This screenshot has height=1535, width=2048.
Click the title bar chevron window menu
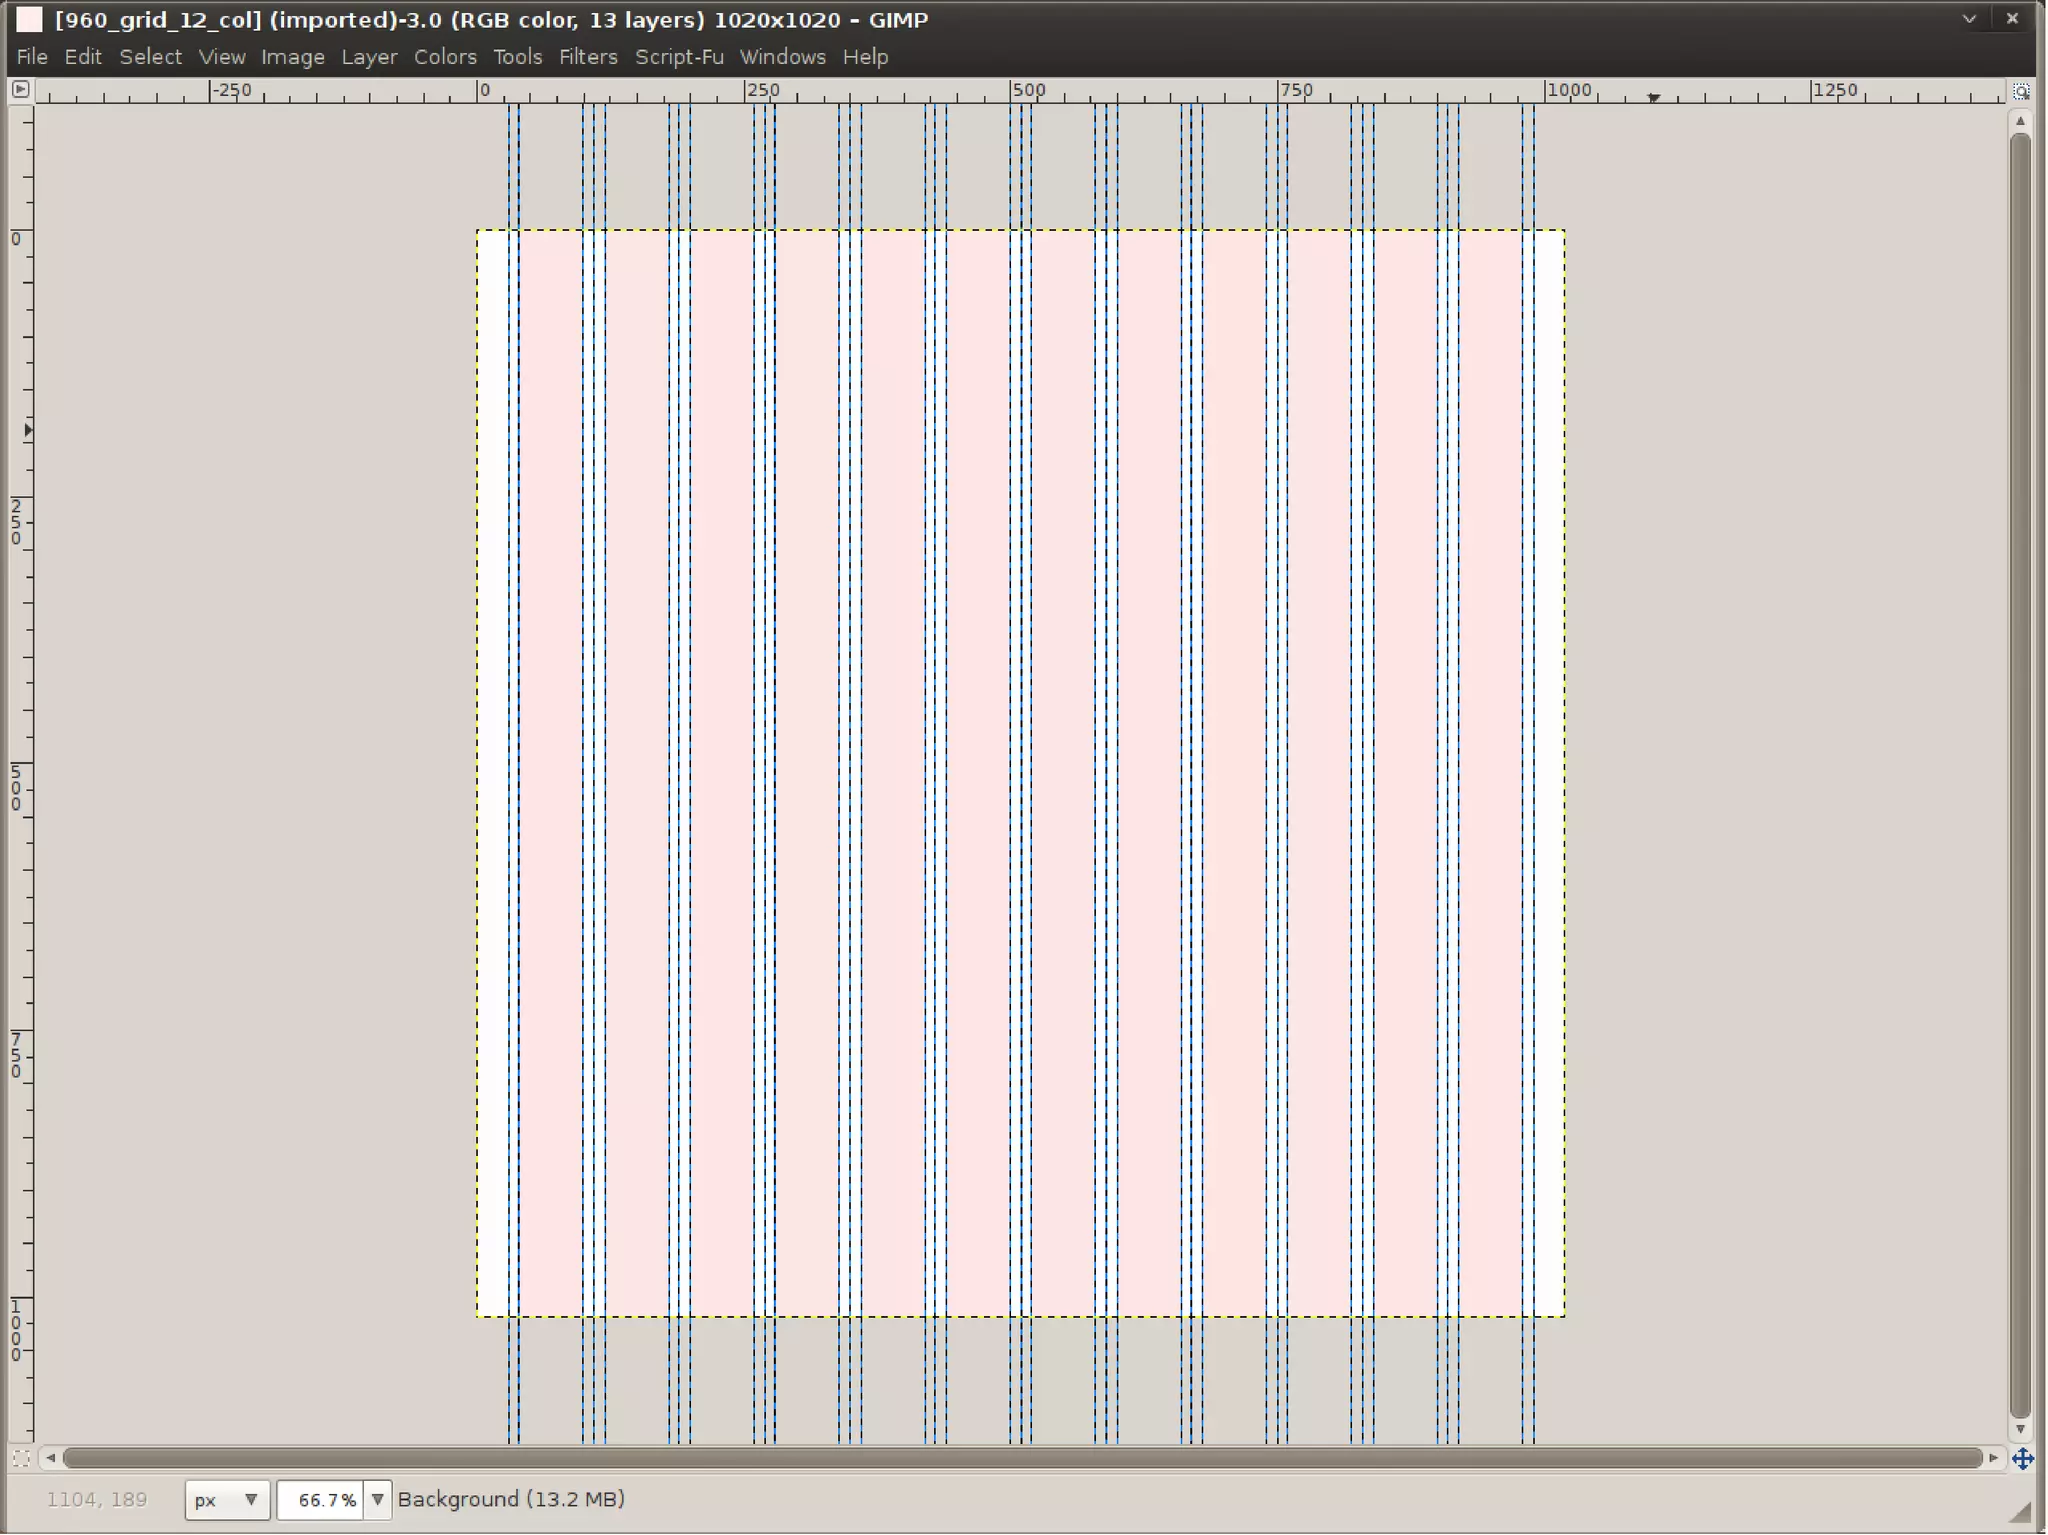(x=1969, y=19)
